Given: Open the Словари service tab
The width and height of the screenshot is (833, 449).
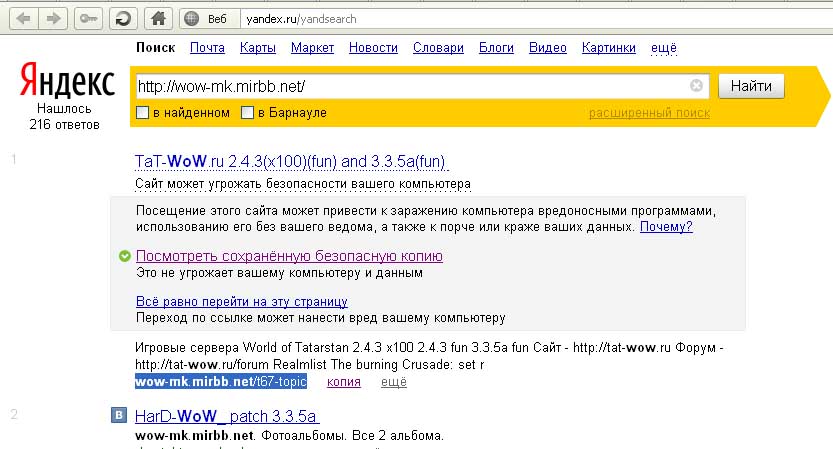Looking at the screenshot, I should (x=438, y=48).
